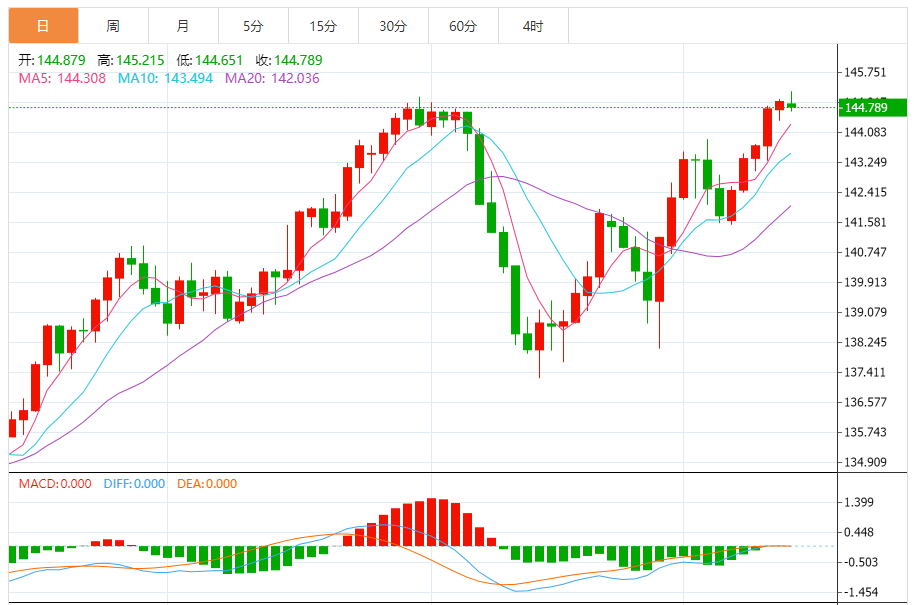Switch to the 月 monthly tab

click(x=183, y=26)
